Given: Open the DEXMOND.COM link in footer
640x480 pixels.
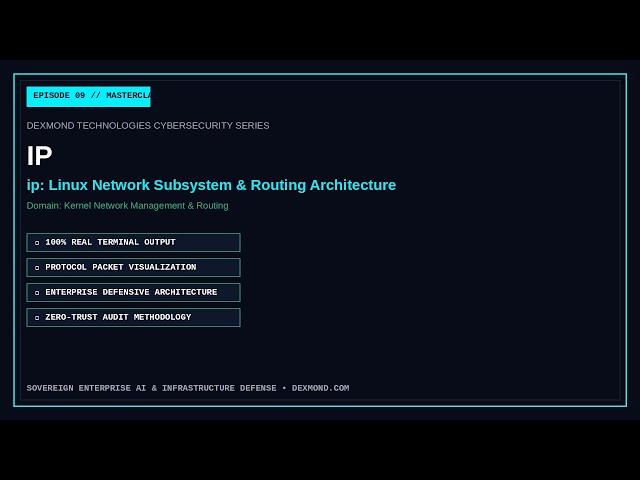Looking at the screenshot, I should tap(320, 388).
